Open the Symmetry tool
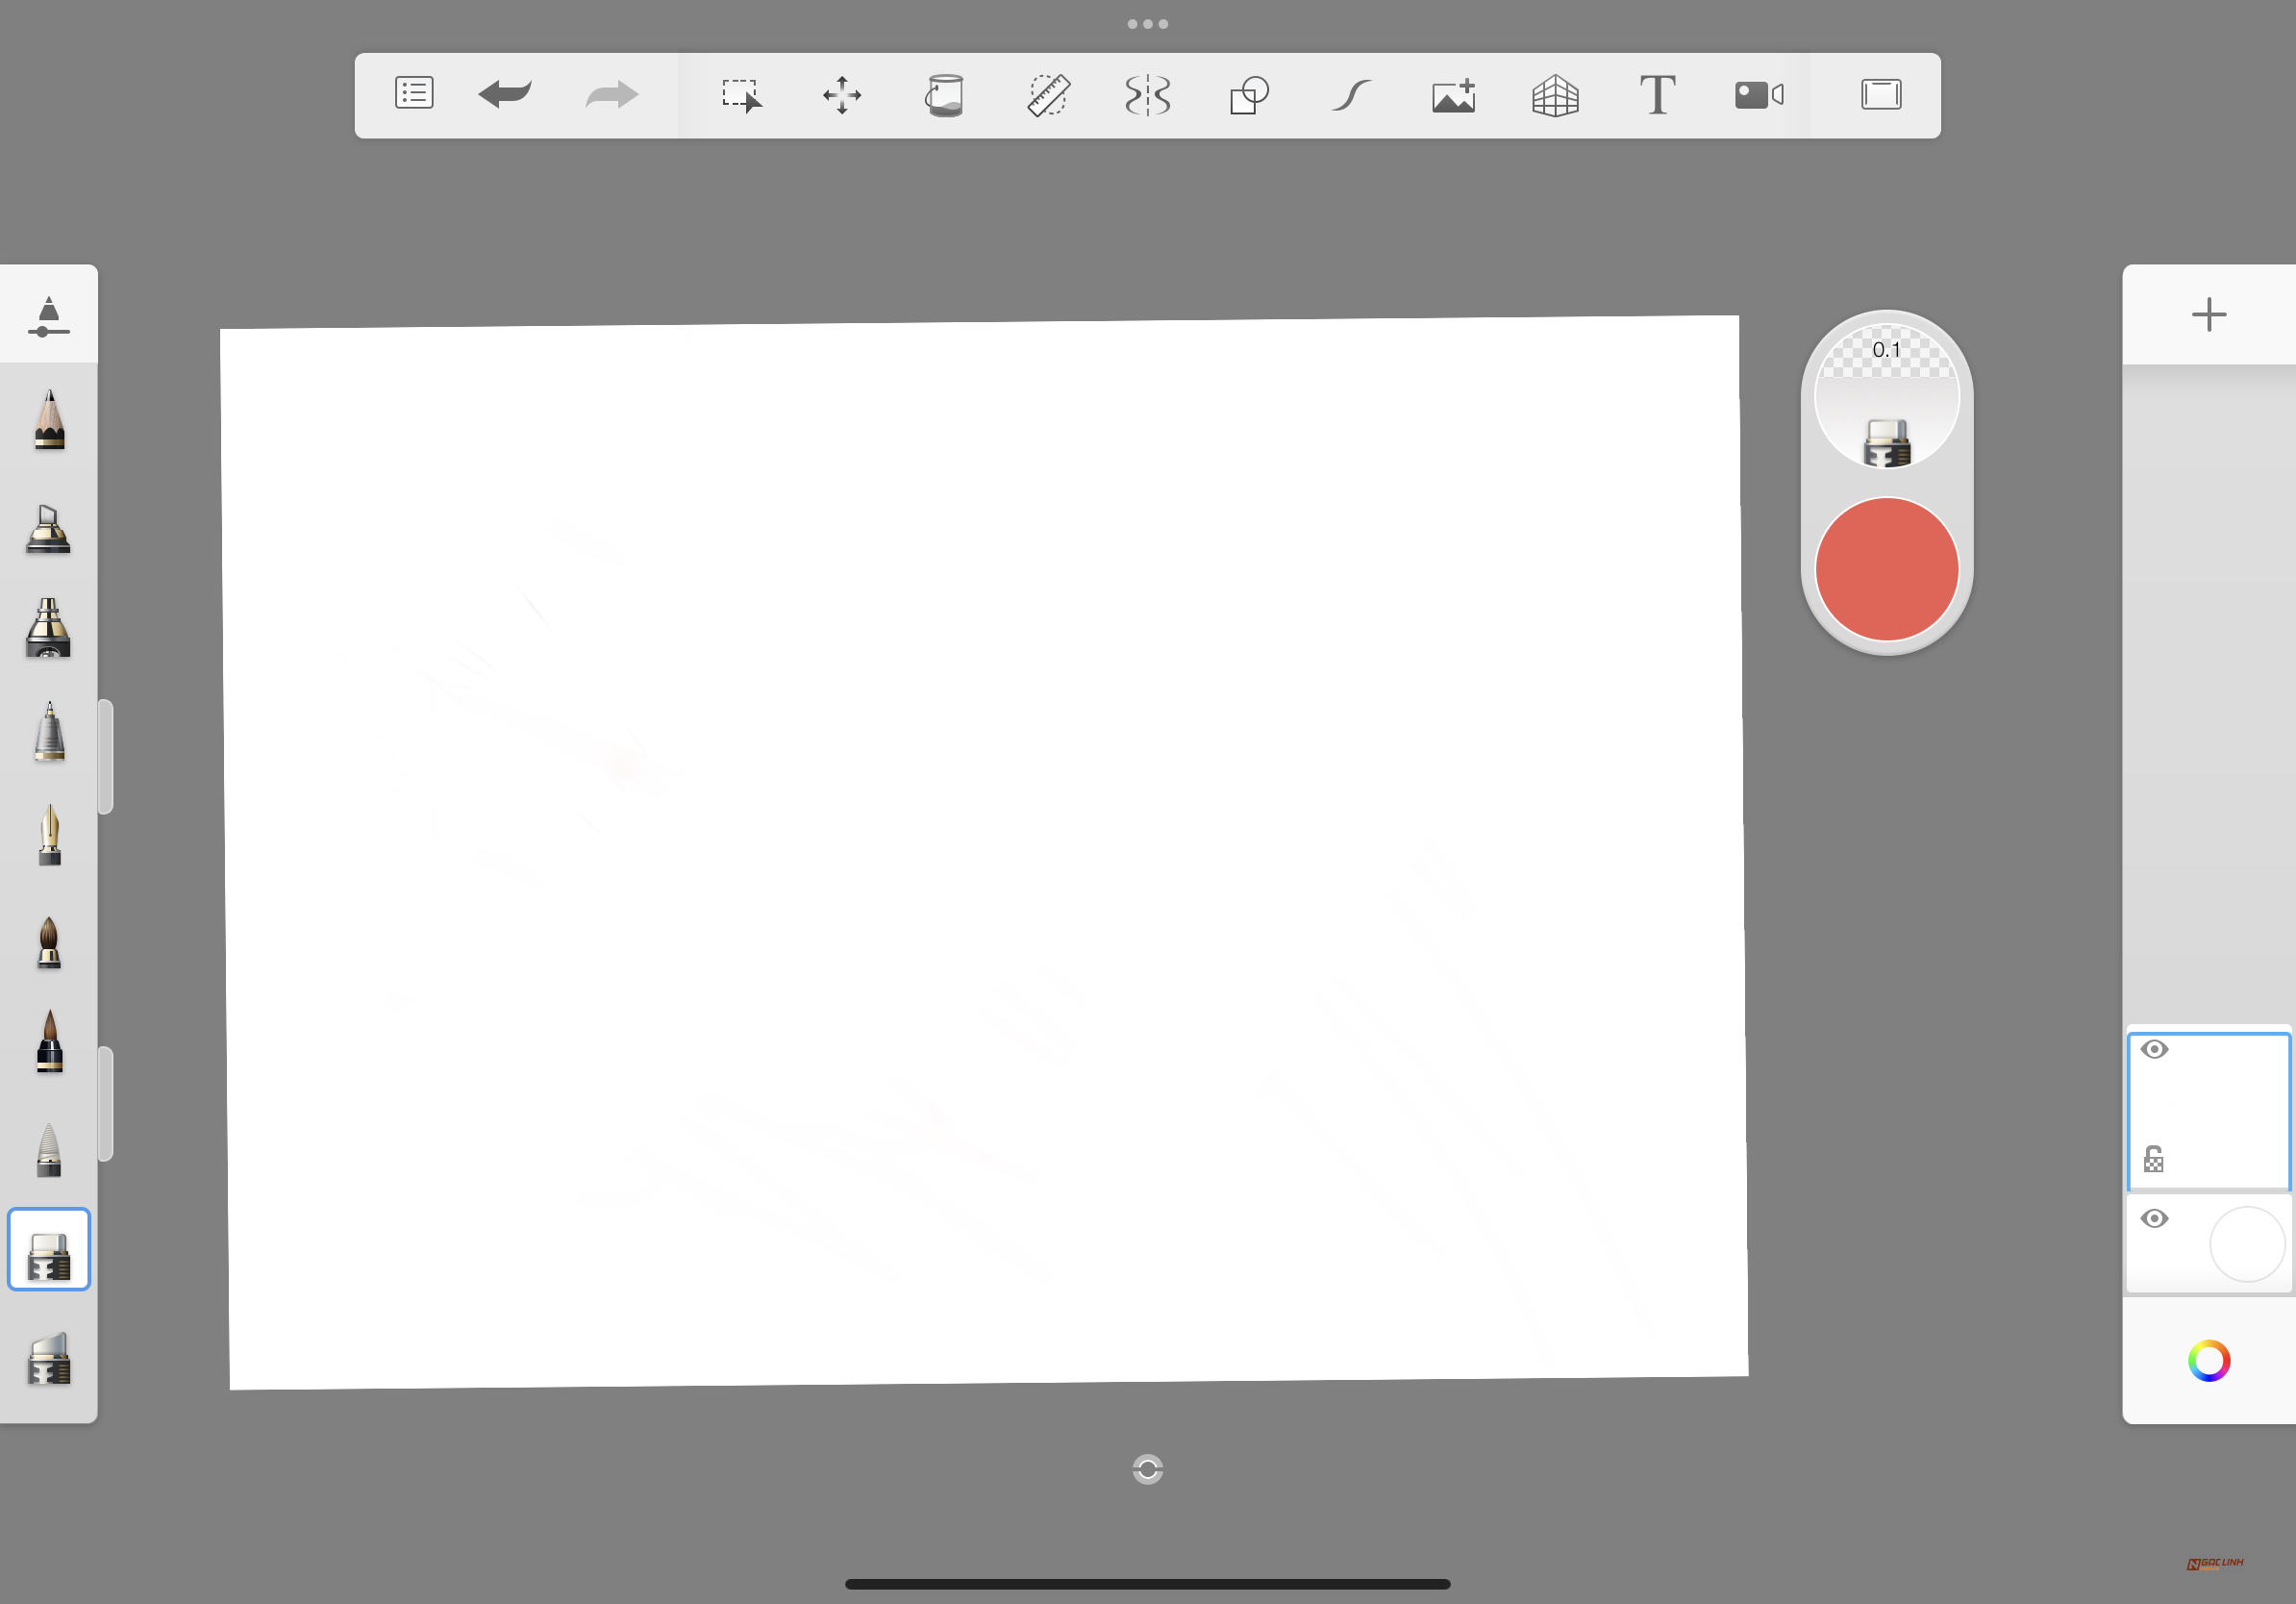Screen dimensions: 2296x1604 [1147, 95]
